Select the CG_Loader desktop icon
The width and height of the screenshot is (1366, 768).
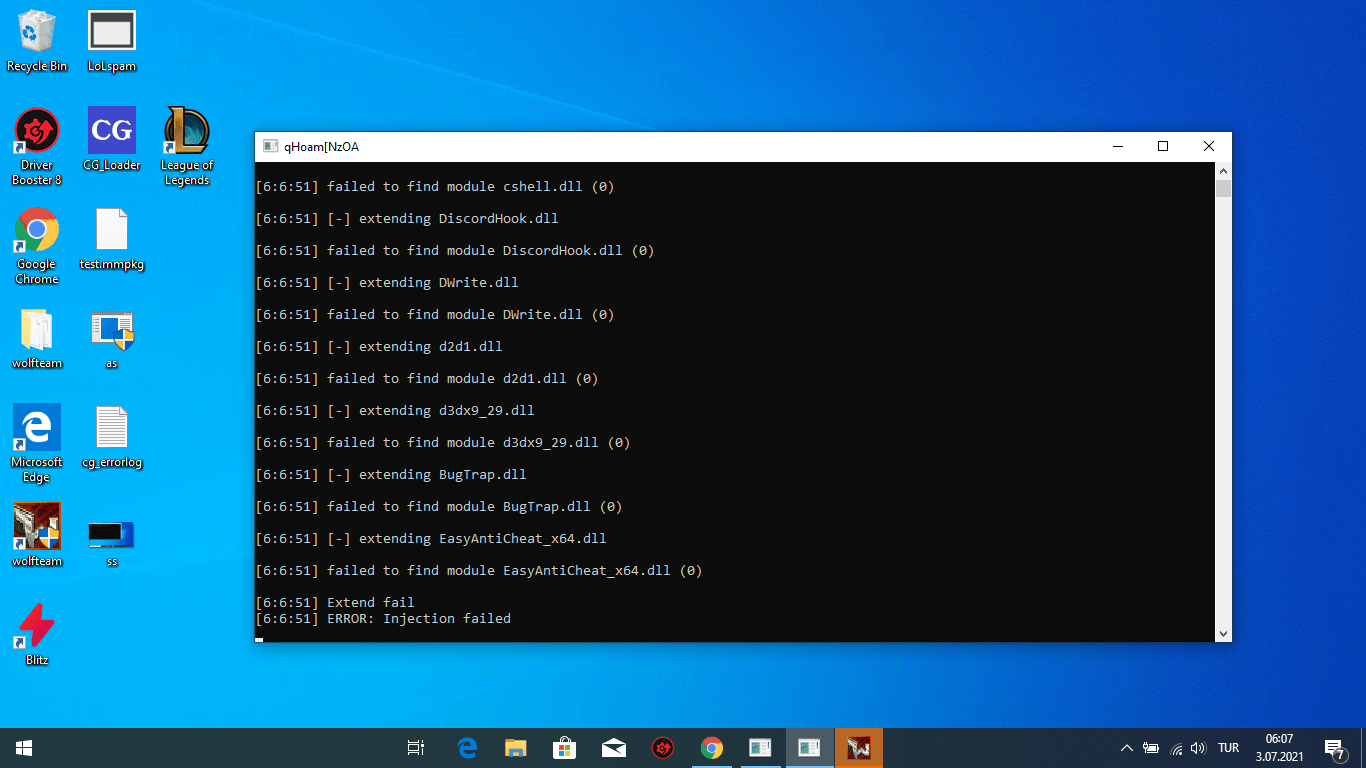click(x=112, y=139)
